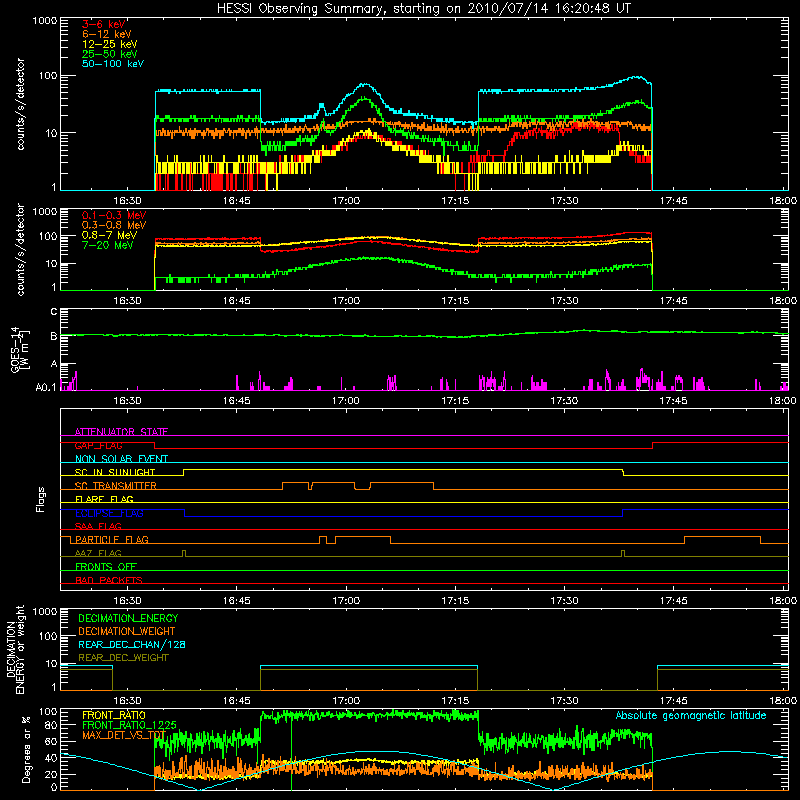Click the 16:45 tick label under the keV panel
This screenshot has width=800, height=800.
coord(236,201)
